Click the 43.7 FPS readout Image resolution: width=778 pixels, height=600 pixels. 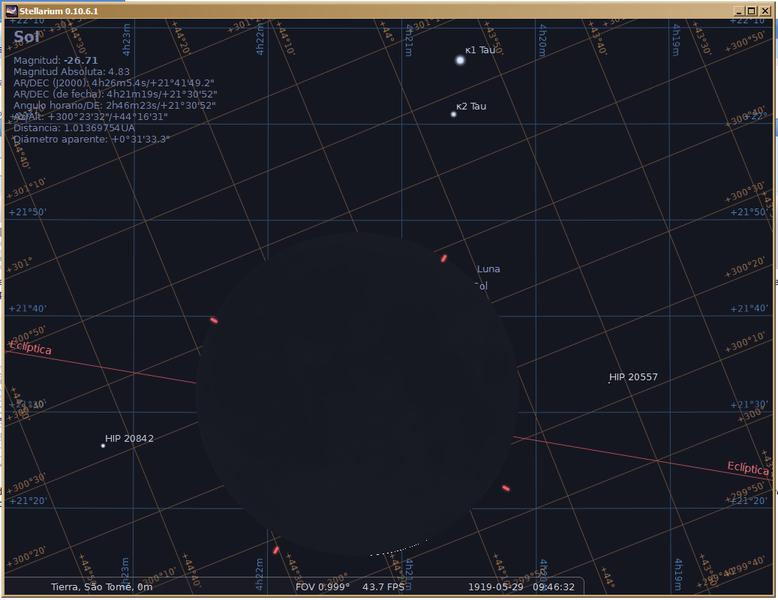(384, 587)
